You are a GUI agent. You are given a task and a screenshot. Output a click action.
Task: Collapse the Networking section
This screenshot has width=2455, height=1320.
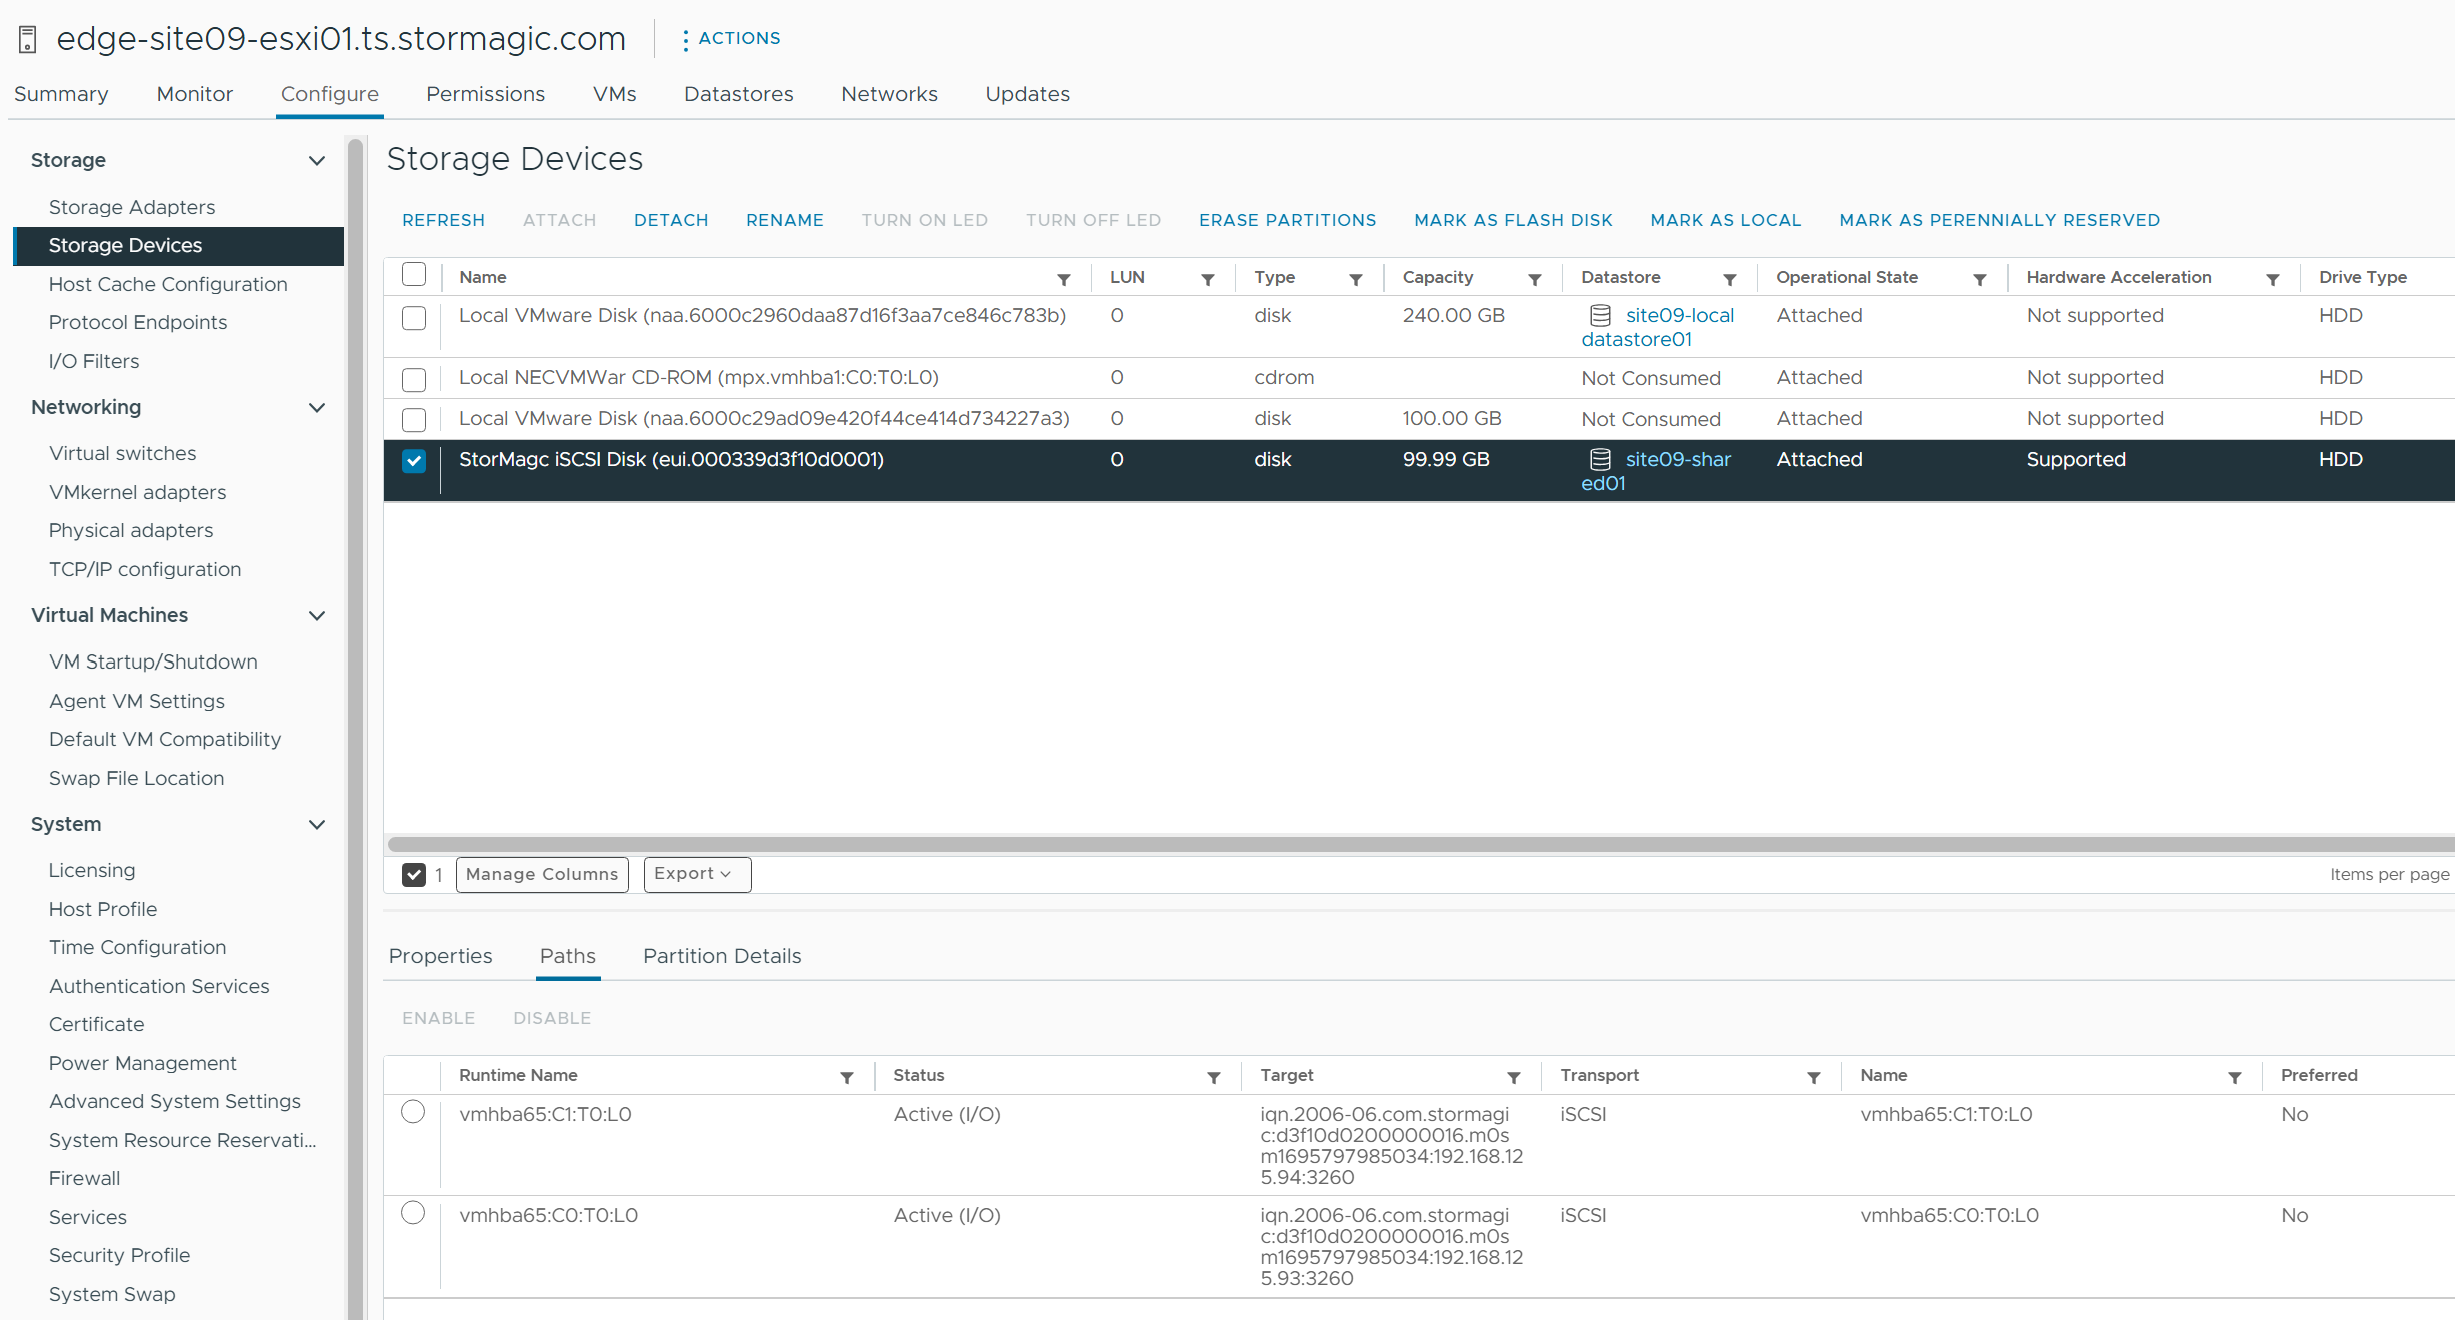[x=317, y=407]
